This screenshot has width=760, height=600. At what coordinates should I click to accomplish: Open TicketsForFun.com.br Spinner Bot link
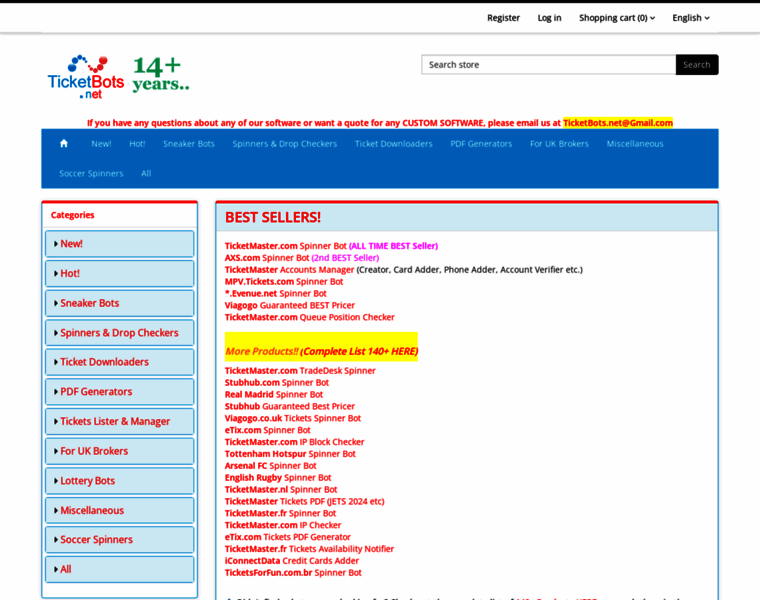coord(293,572)
